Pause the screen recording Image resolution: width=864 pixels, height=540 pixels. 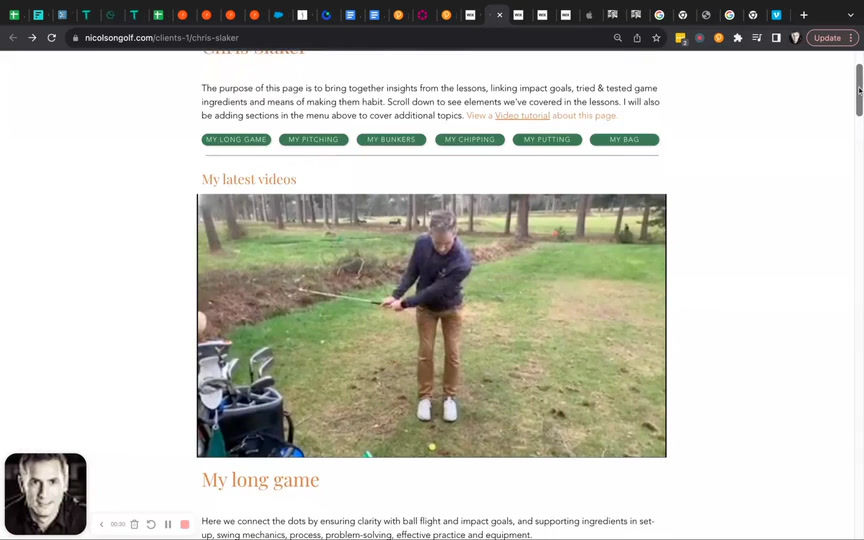pyautogui.click(x=168, y=524)
